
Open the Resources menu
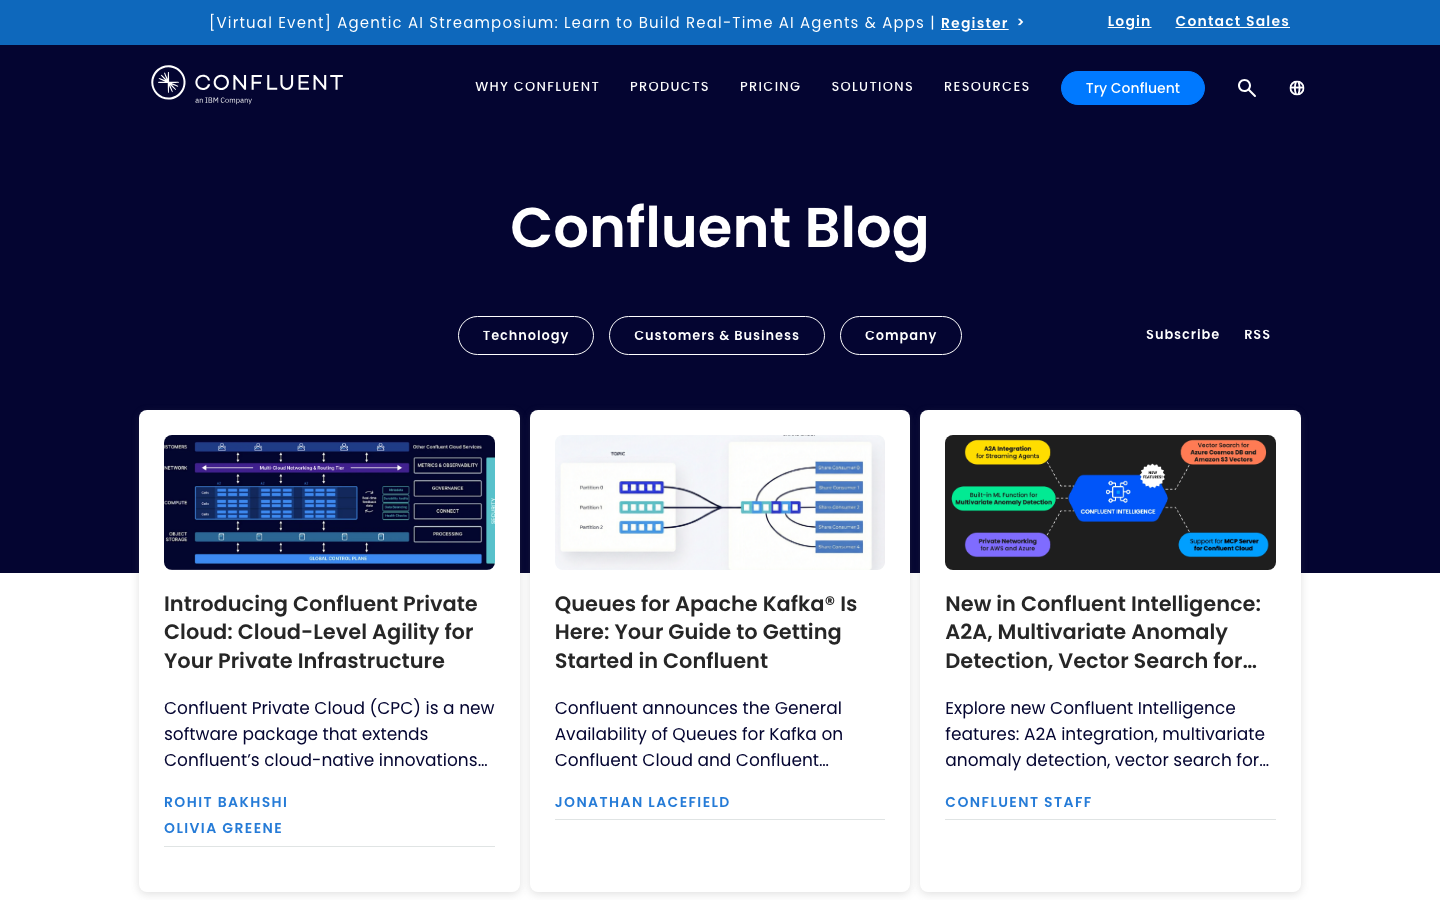click(987, 87)
